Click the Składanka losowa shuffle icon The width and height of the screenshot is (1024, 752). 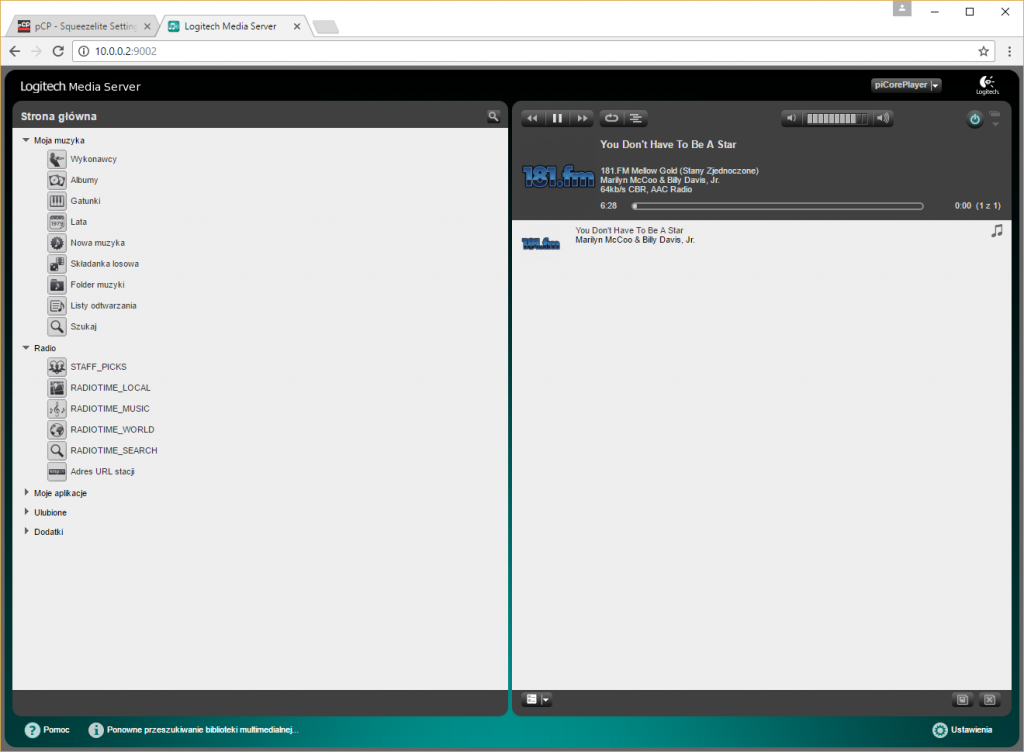point(57,263)
